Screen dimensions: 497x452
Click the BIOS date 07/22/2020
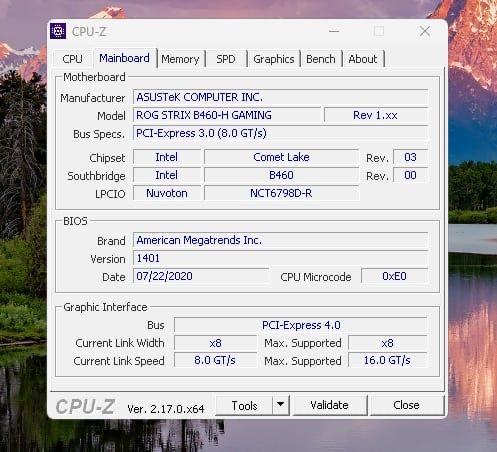[x=201, y=276]
